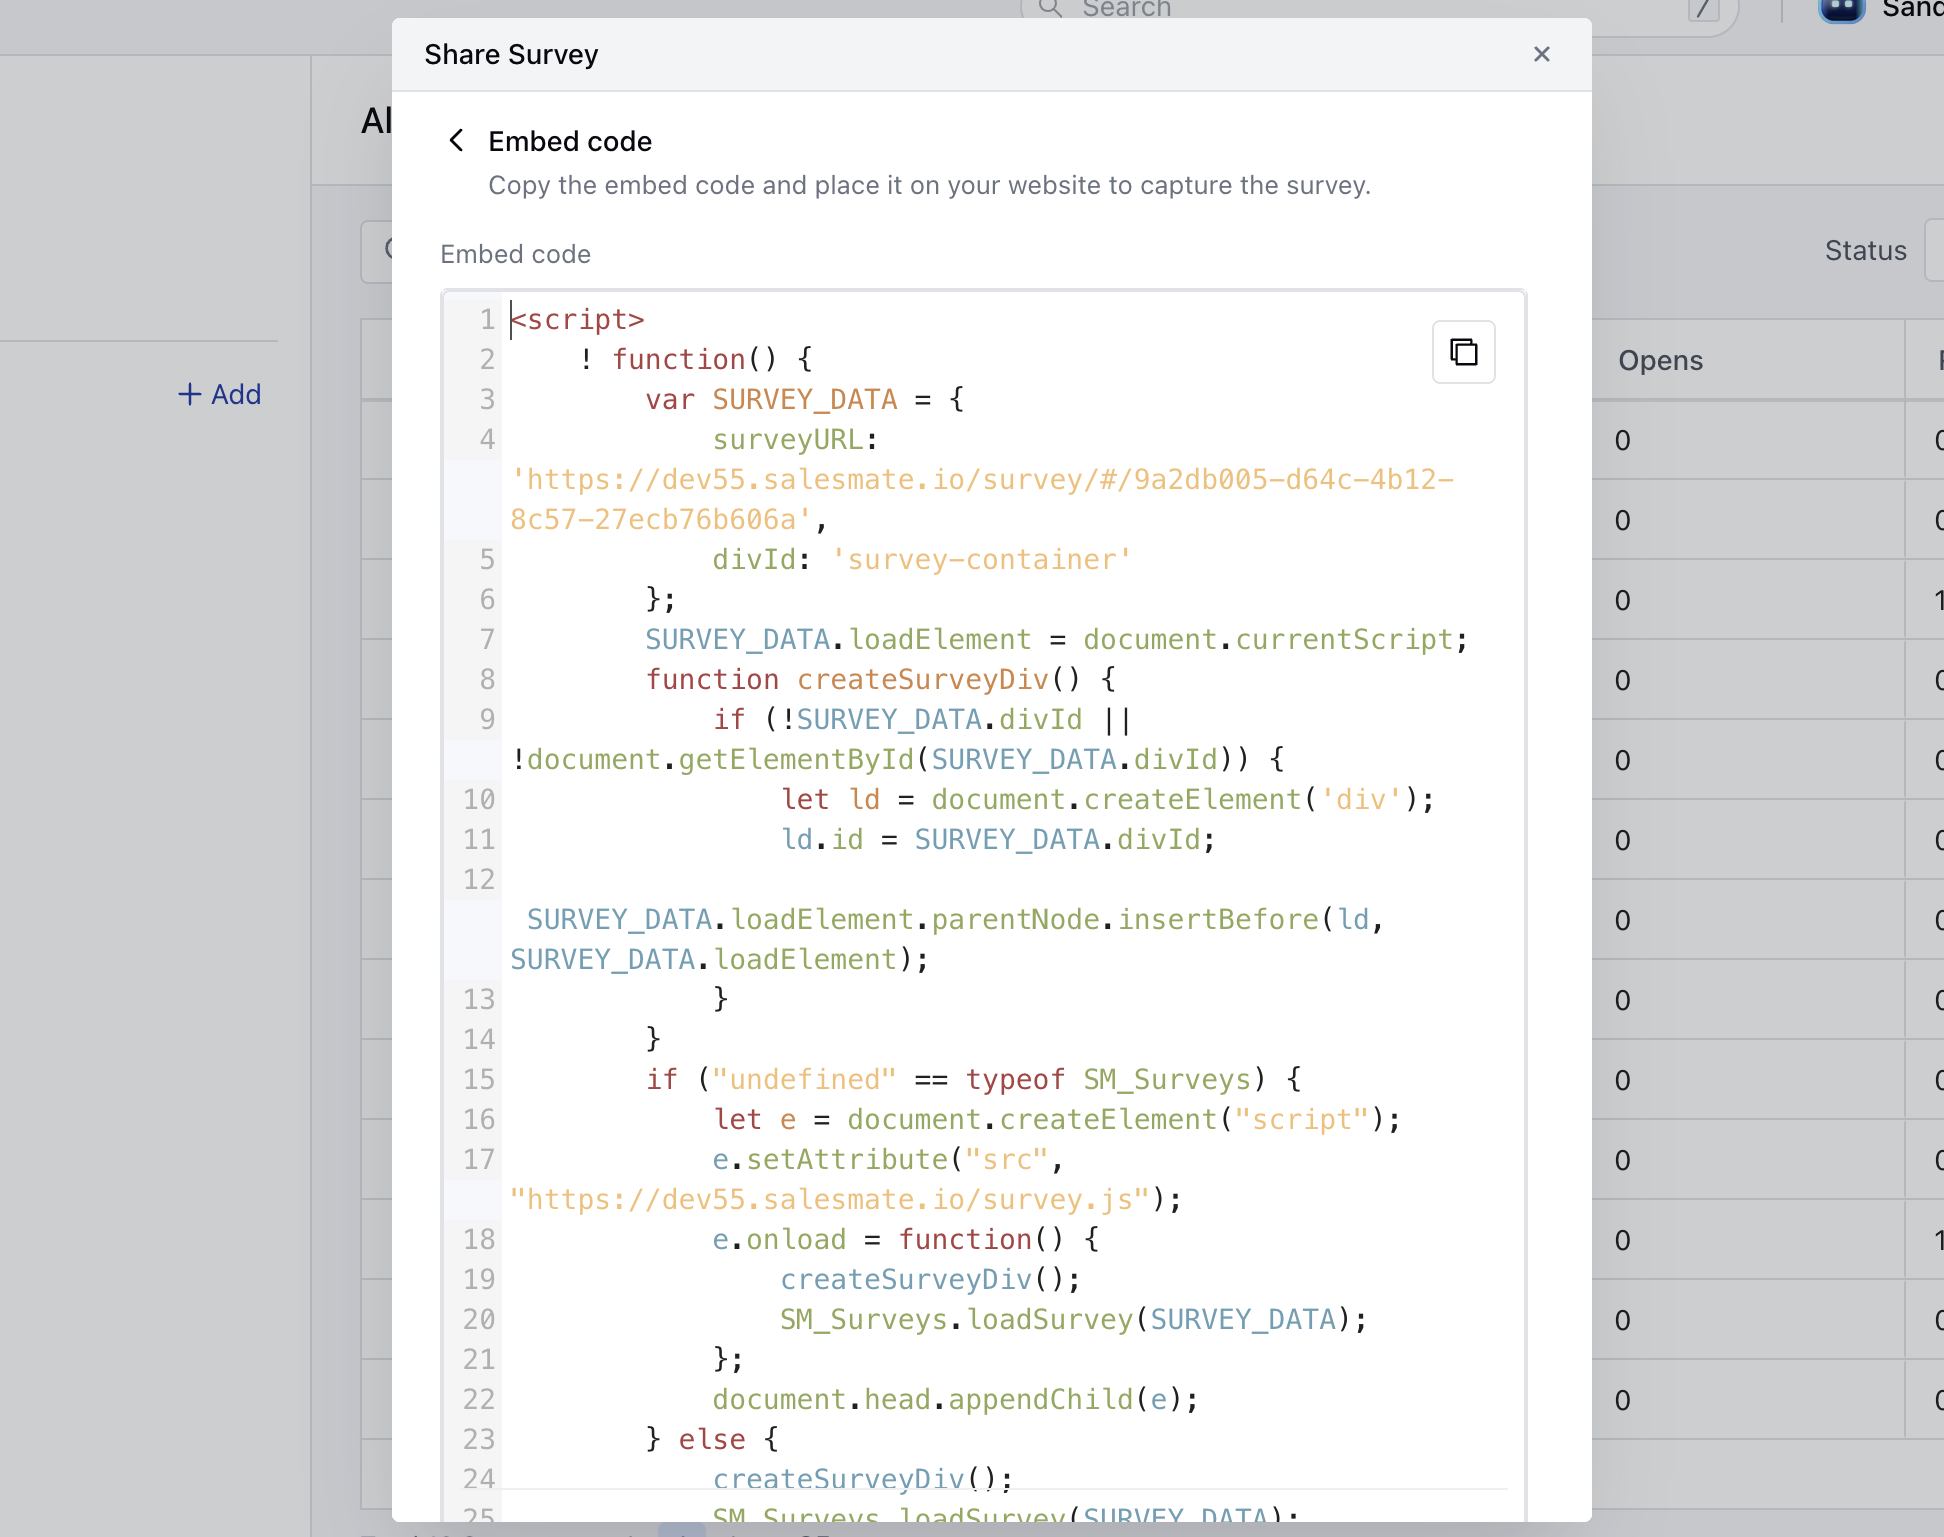The width and height of the screenshot is (1944, 1537).
Task: Click the '} else {' line 23
Action: click(x=712, y=1440)
